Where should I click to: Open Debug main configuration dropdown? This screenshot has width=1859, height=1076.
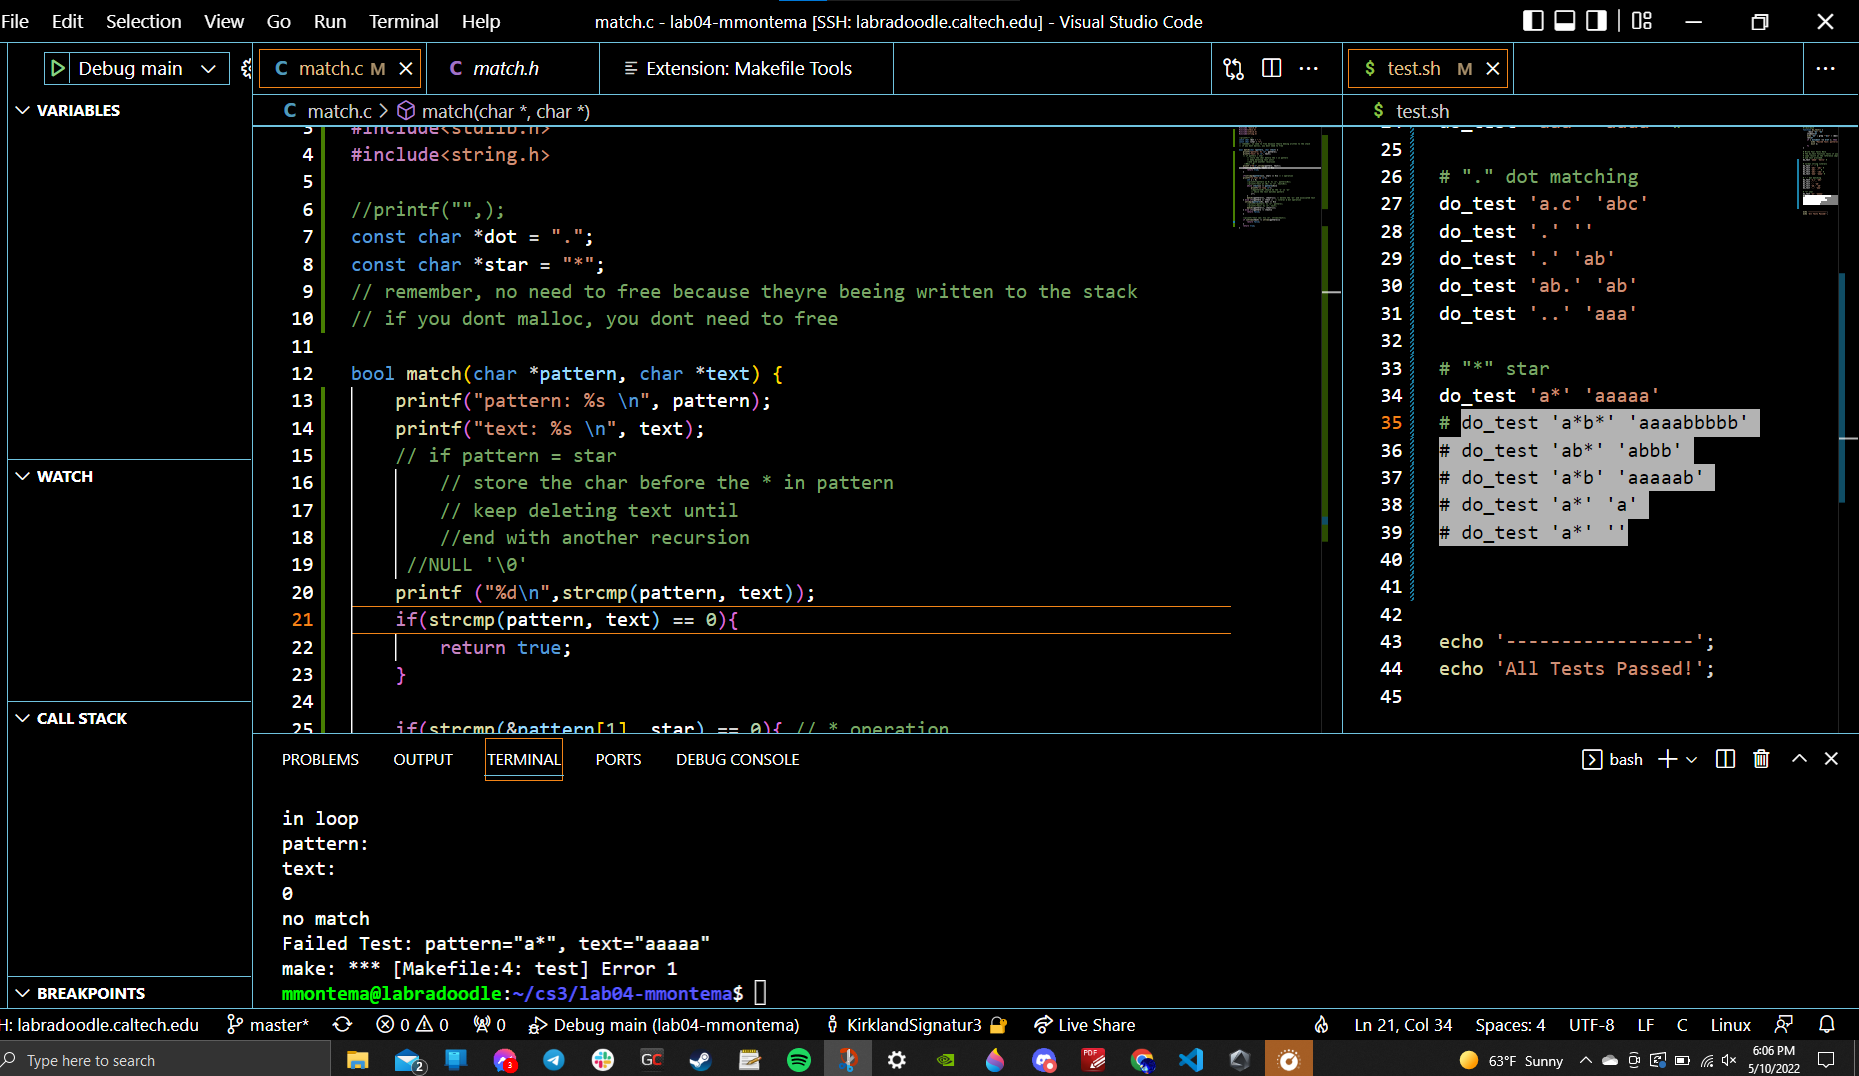[x=208, y=68]
